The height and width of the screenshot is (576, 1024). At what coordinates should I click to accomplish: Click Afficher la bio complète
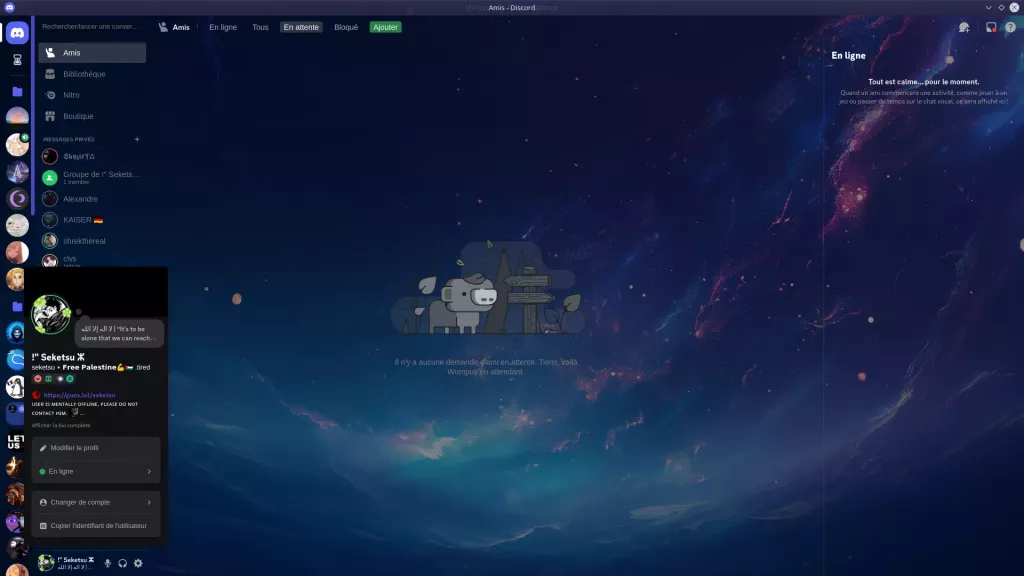point(62,425)
